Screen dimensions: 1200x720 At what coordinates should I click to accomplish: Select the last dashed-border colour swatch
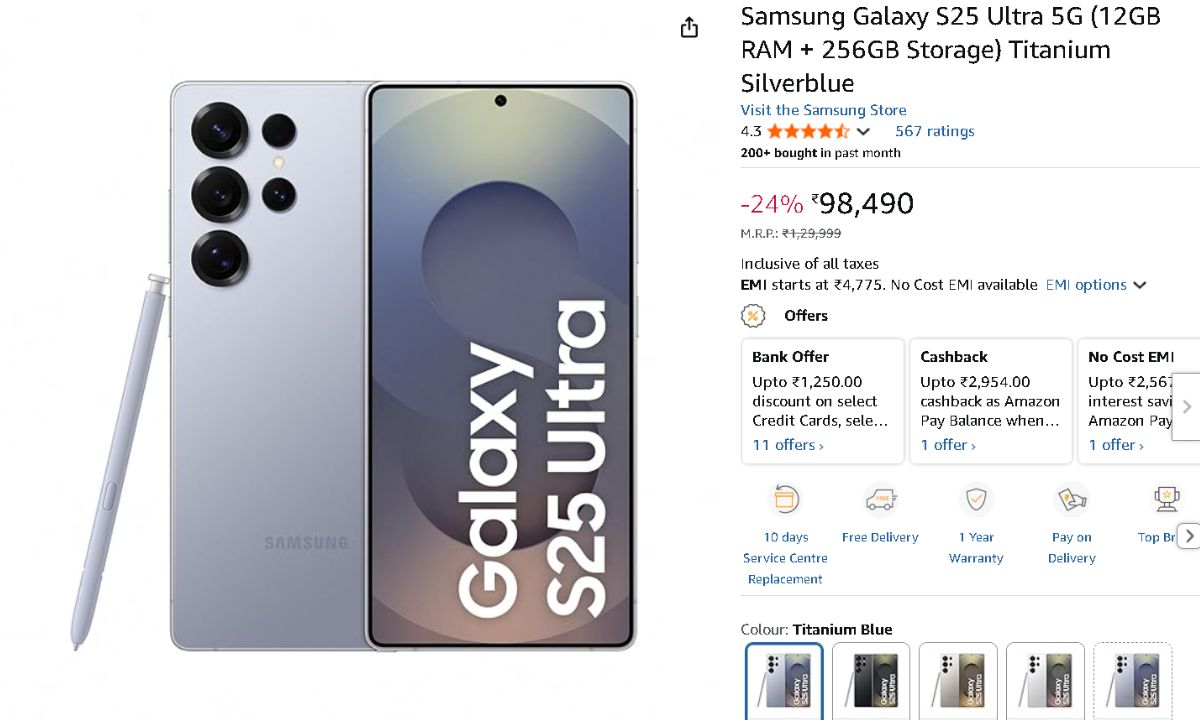(x=1132, y=680)
